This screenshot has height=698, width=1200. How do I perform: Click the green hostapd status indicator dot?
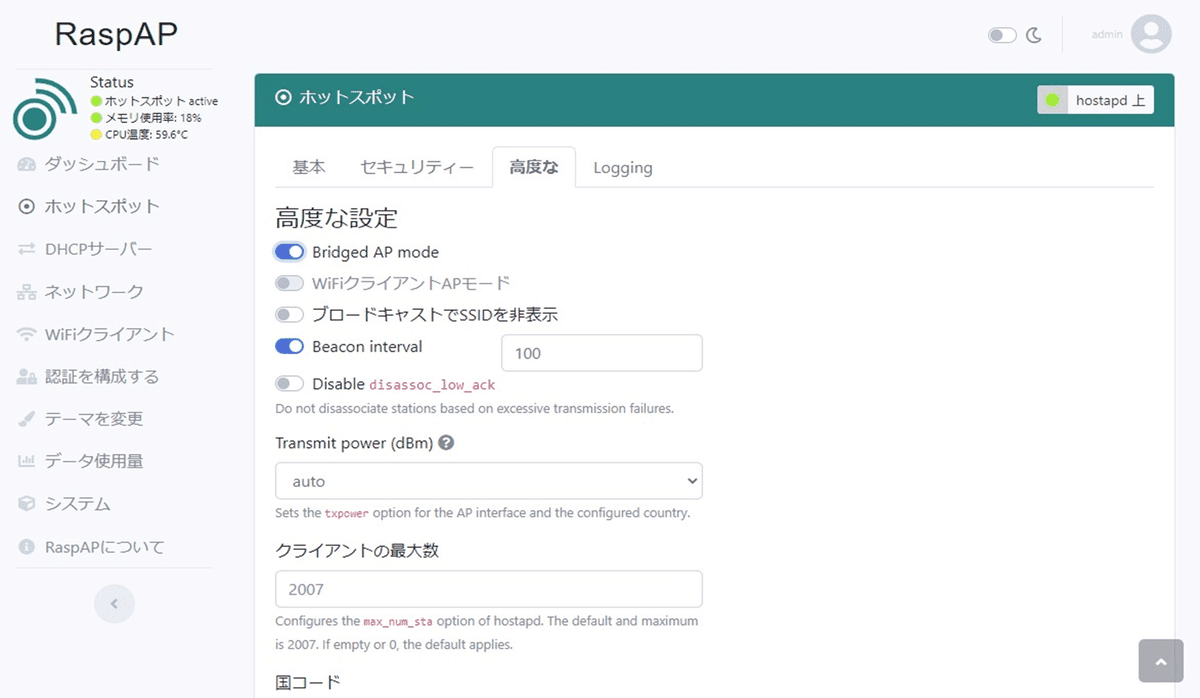click(1051, 100)
